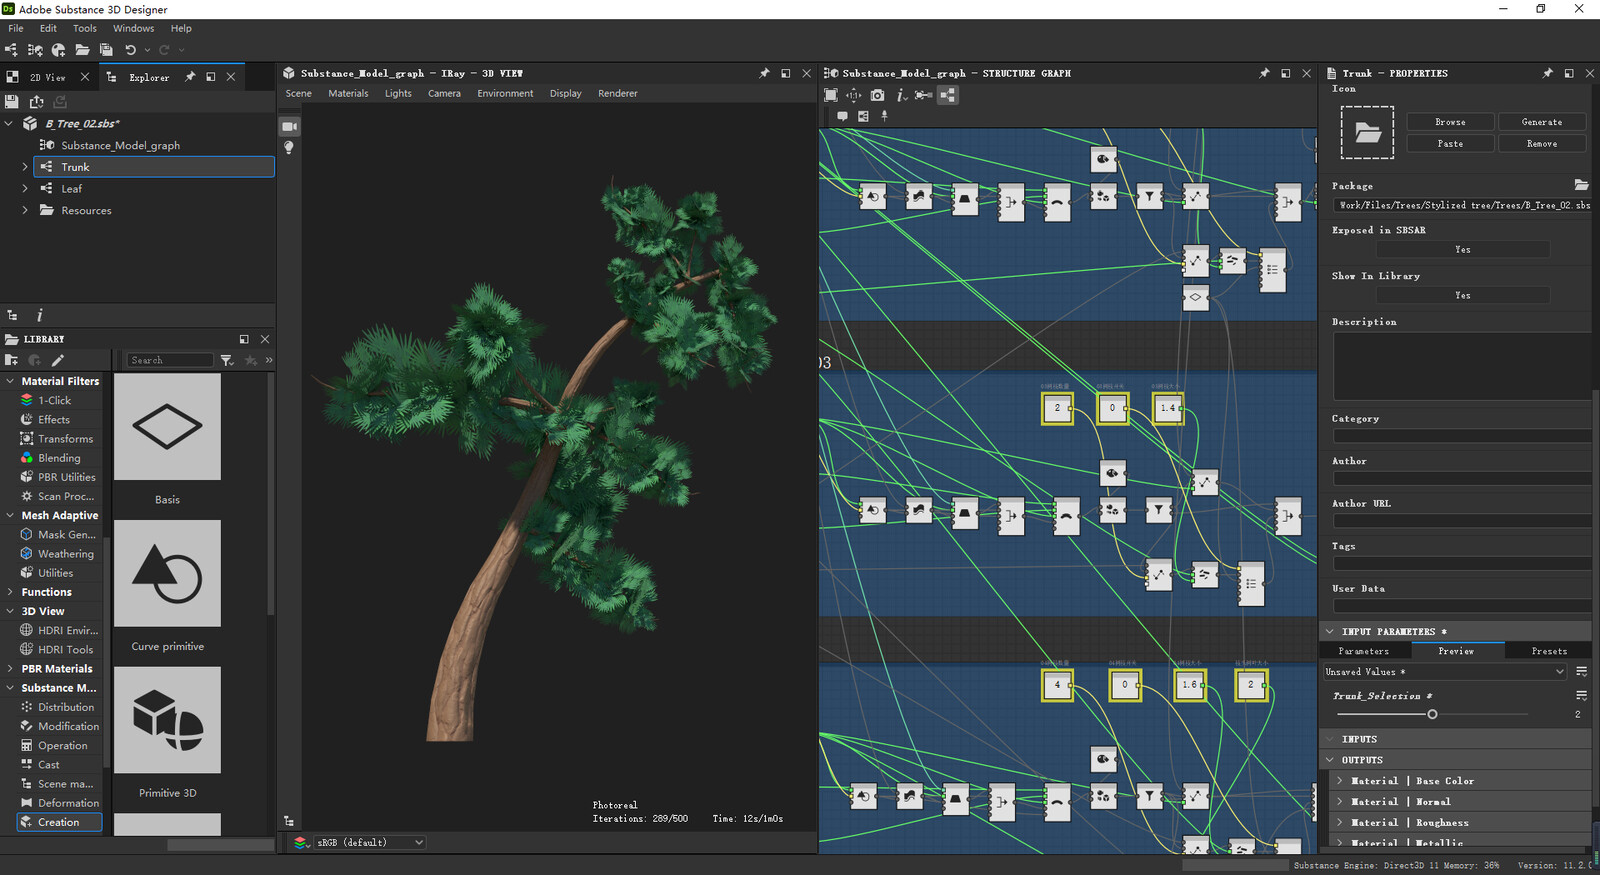The height and width of the screenshot is (875, 1600).
Task: Toggle Show In Library 'Yes' button
Action: [x=1463, y=296]
